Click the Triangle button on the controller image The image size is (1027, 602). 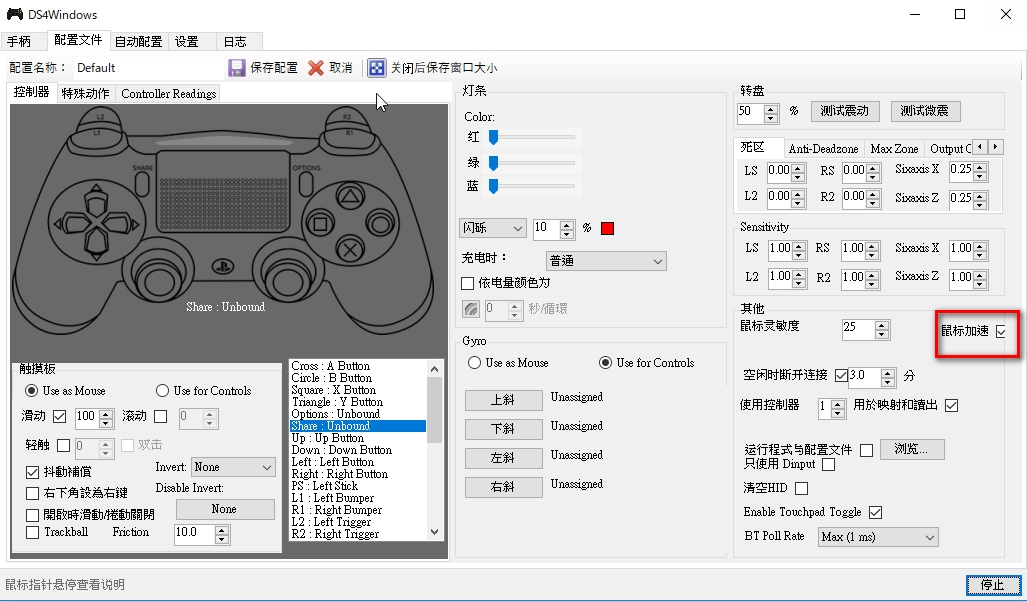(x=348, y=195)
